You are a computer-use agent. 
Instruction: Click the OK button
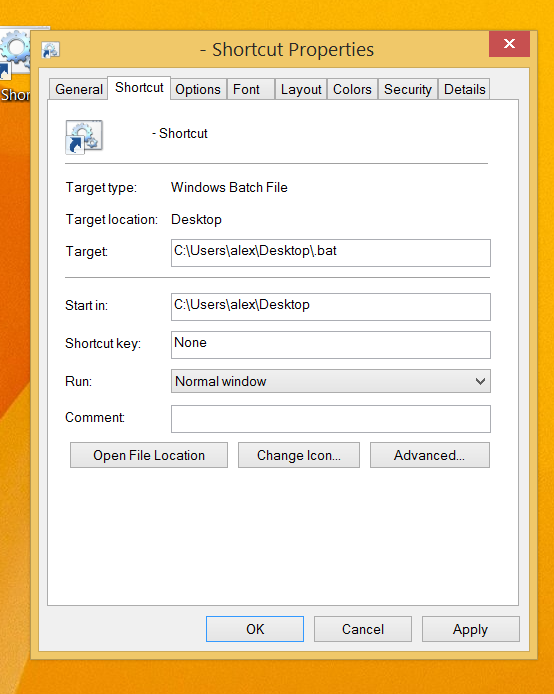click(x=255, y=629)
